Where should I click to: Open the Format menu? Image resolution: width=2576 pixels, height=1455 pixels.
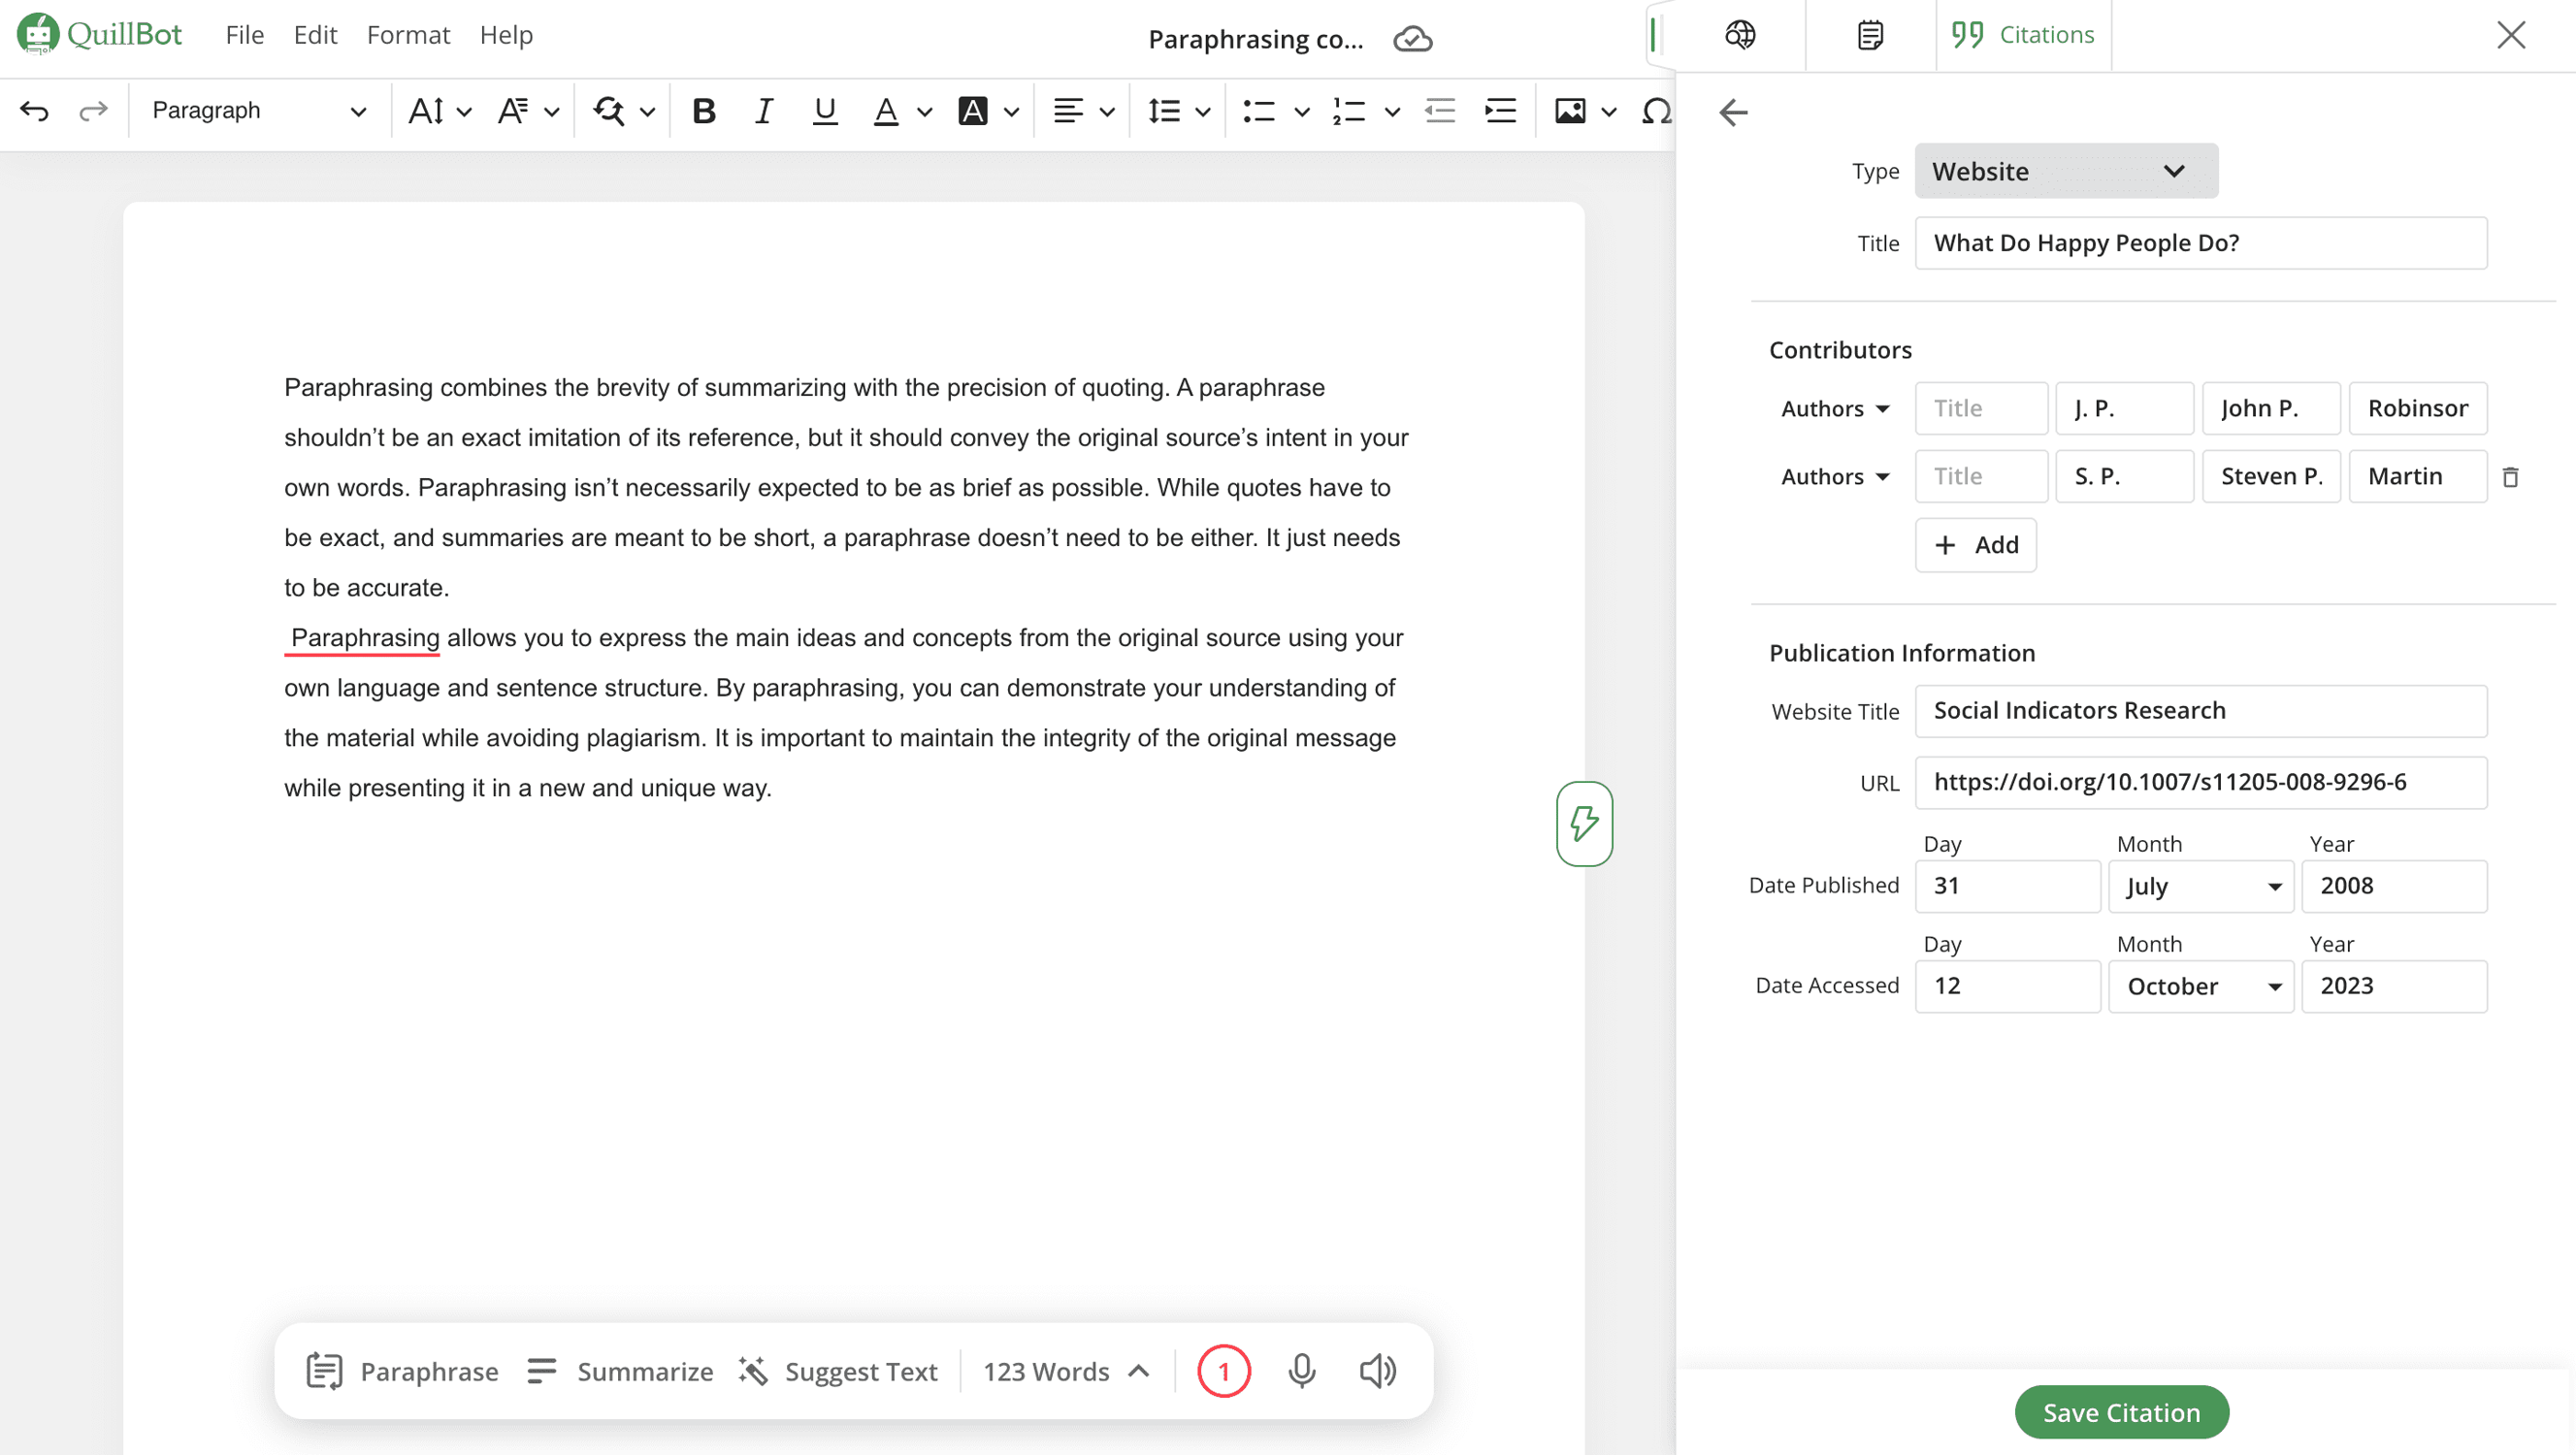pyautogui.click(x=407, y=34)
